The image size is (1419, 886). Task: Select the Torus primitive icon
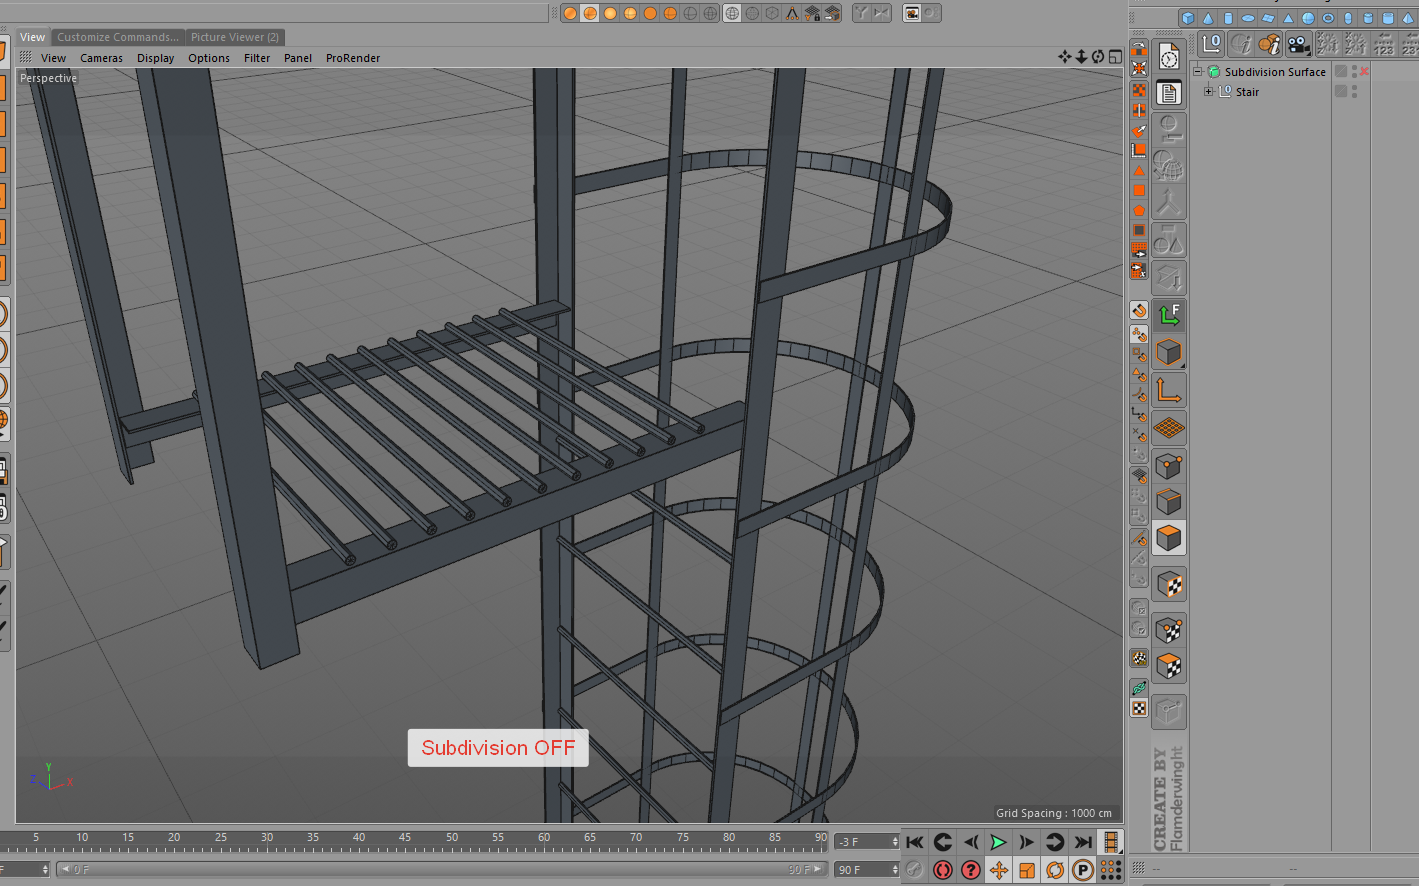coord(1328,18)
